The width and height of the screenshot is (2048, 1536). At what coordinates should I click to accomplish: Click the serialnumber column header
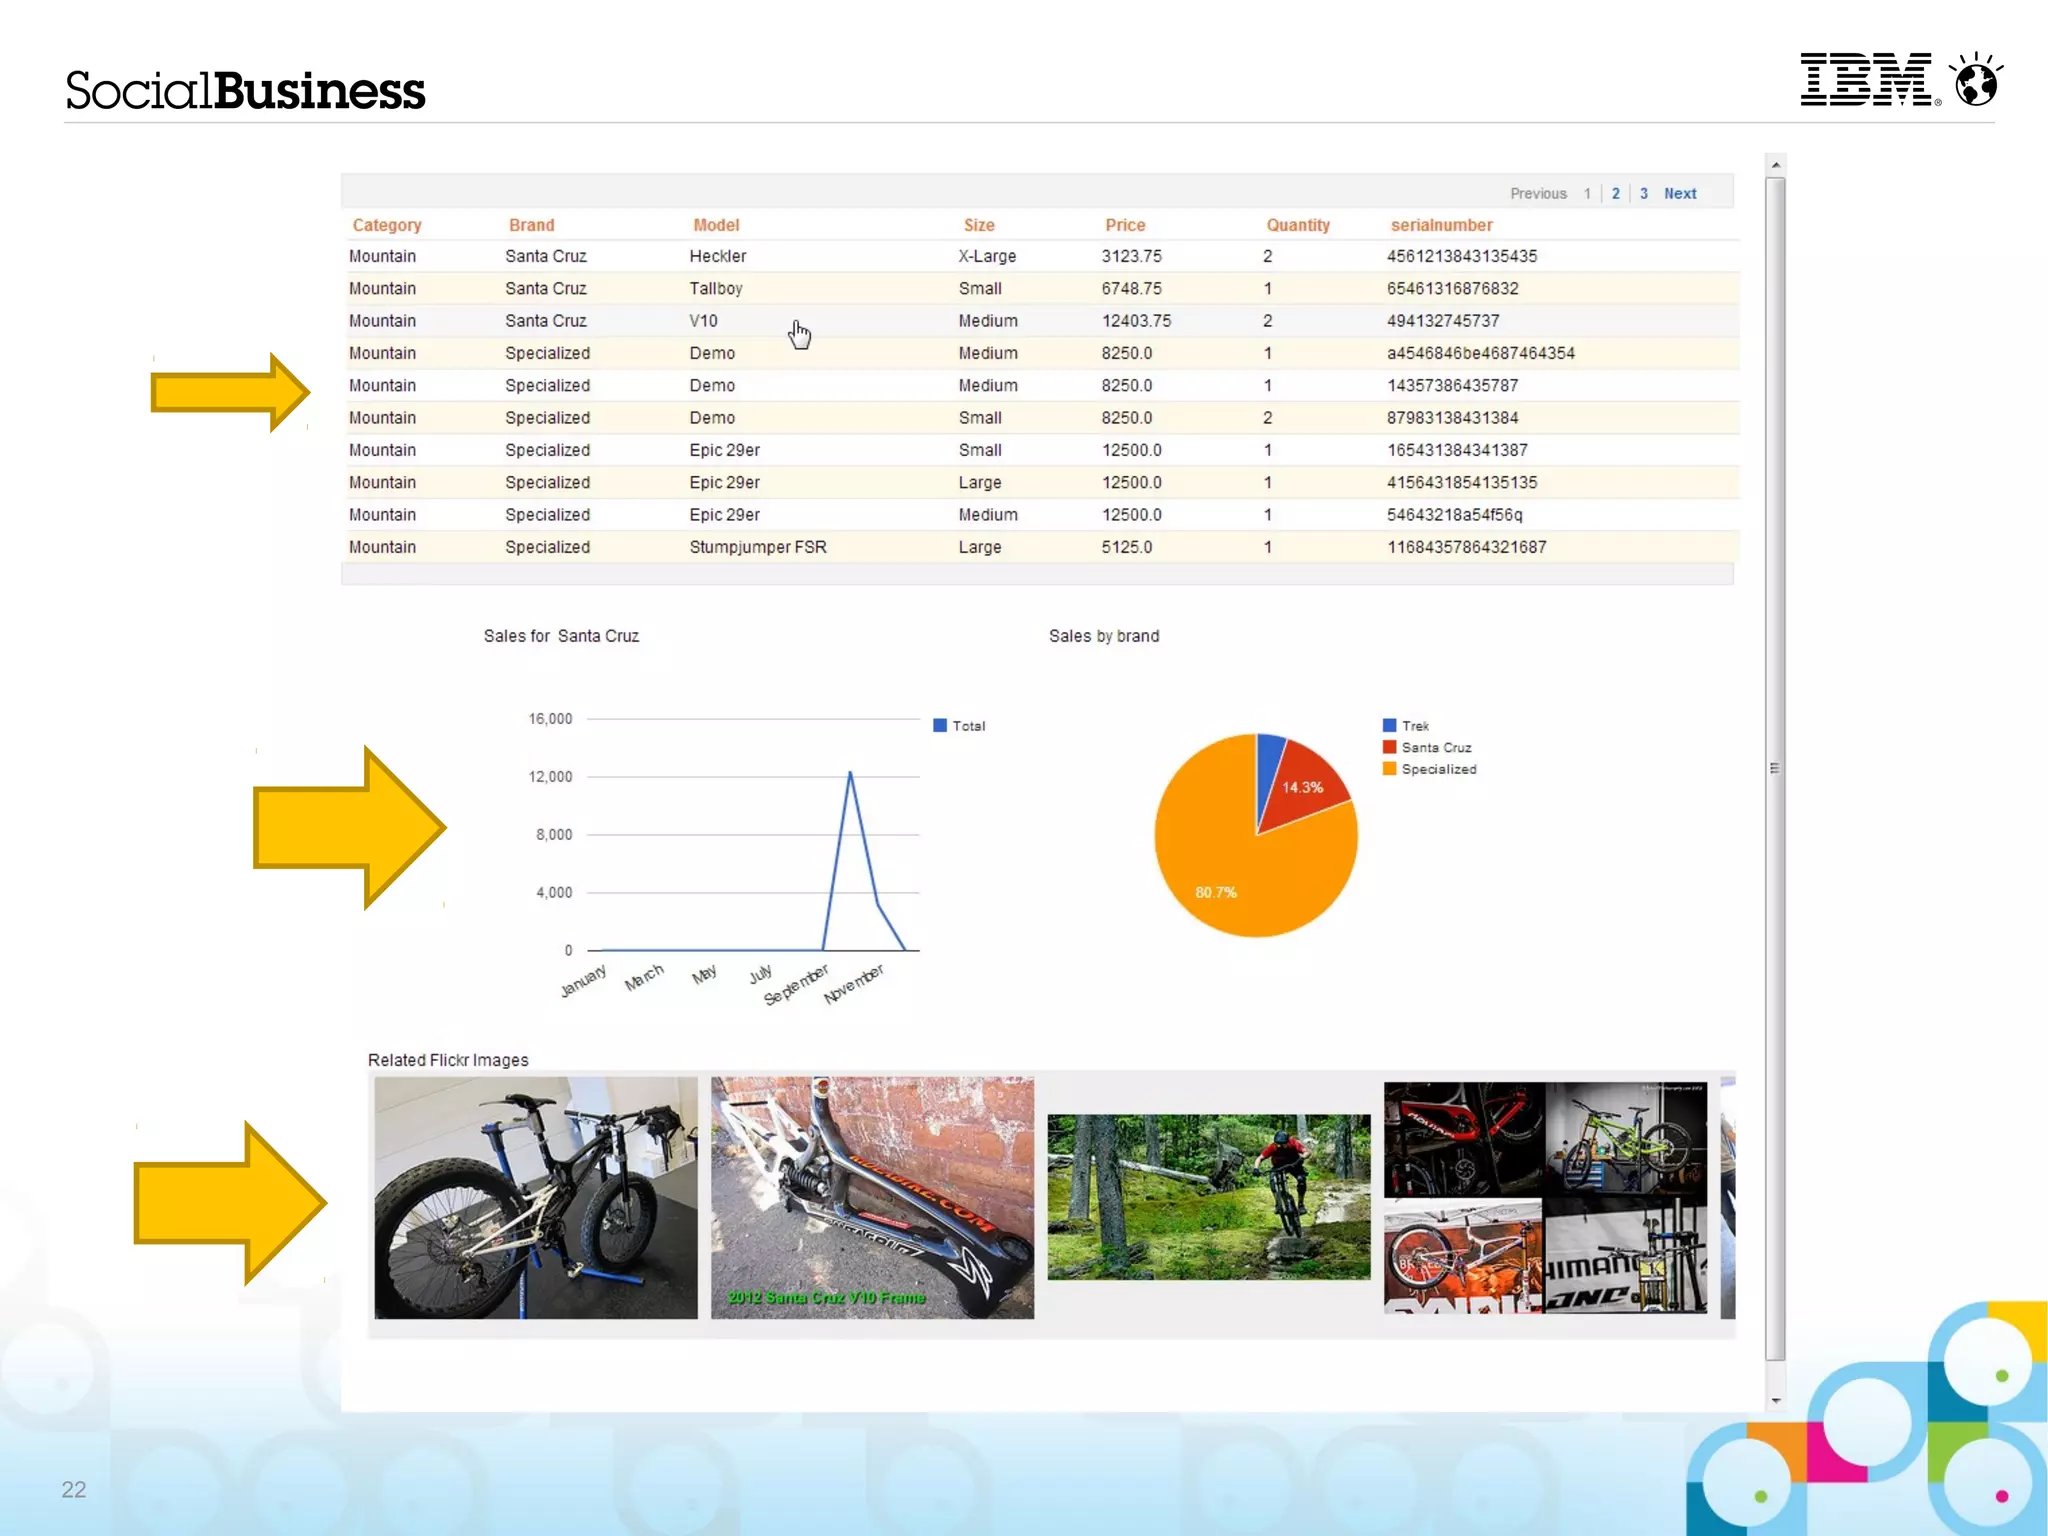1441,226
